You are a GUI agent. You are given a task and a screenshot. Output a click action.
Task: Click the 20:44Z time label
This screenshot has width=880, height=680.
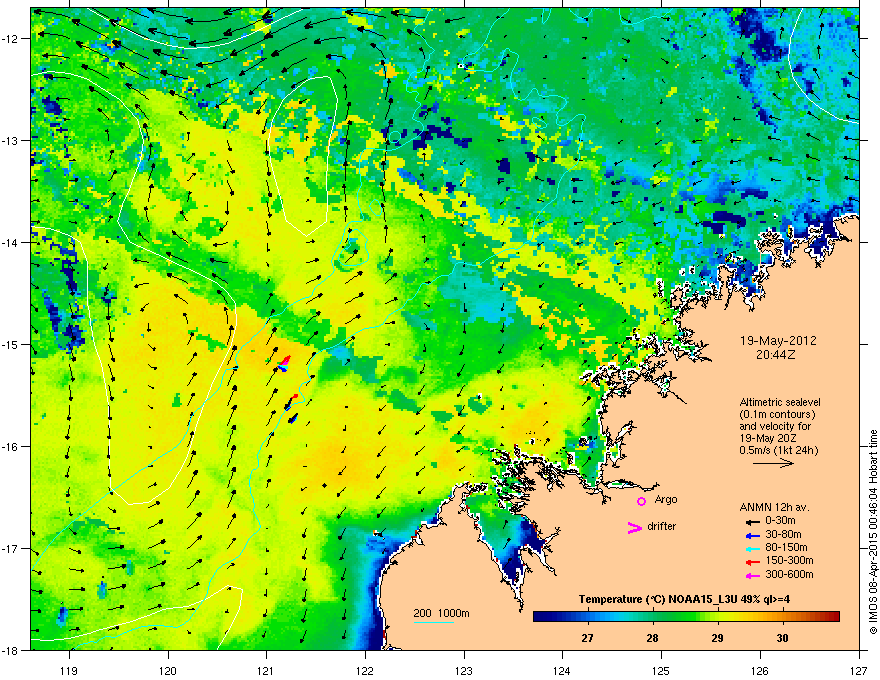pos(778,355)
